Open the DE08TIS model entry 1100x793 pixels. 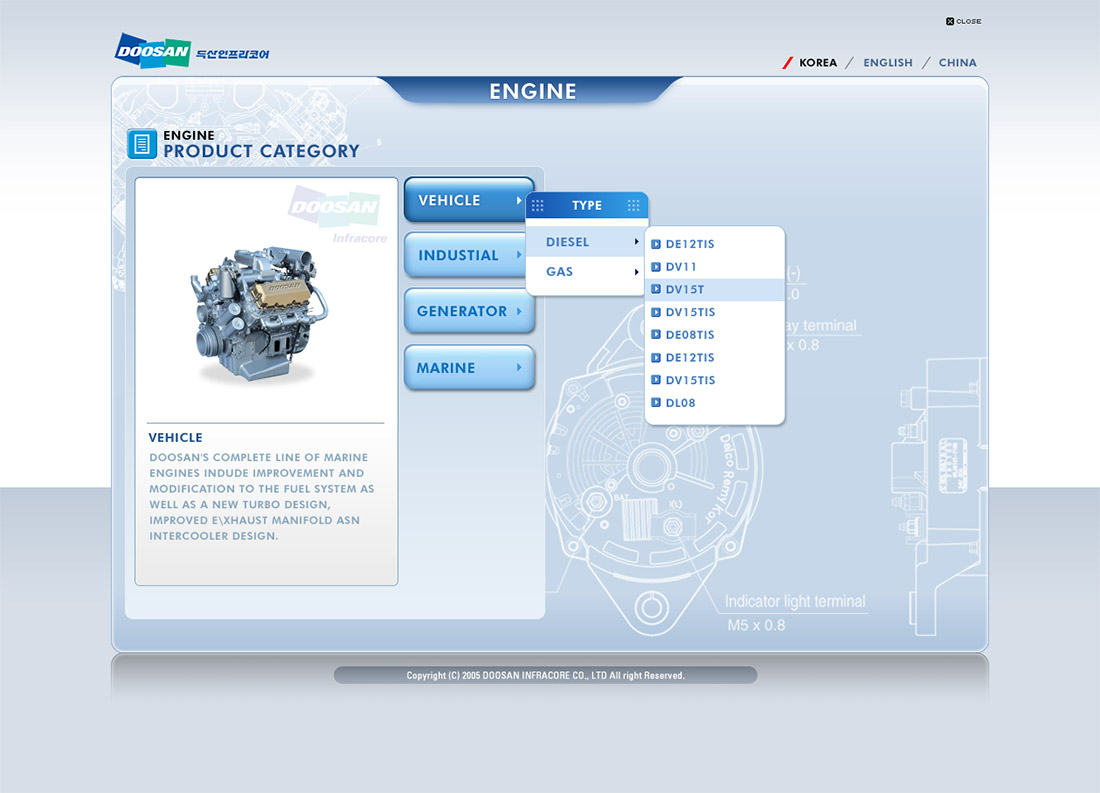tap(714, 335)
